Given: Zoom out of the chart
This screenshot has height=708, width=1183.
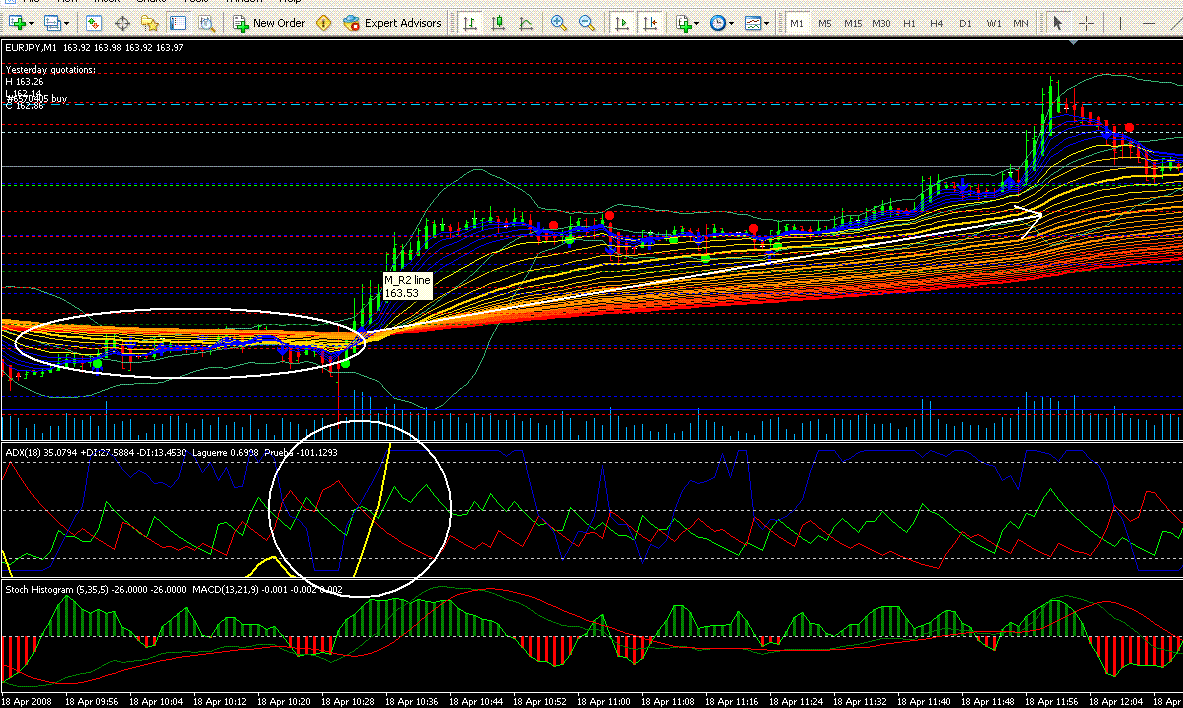Looking at the screenshot, I should (586, 23).
